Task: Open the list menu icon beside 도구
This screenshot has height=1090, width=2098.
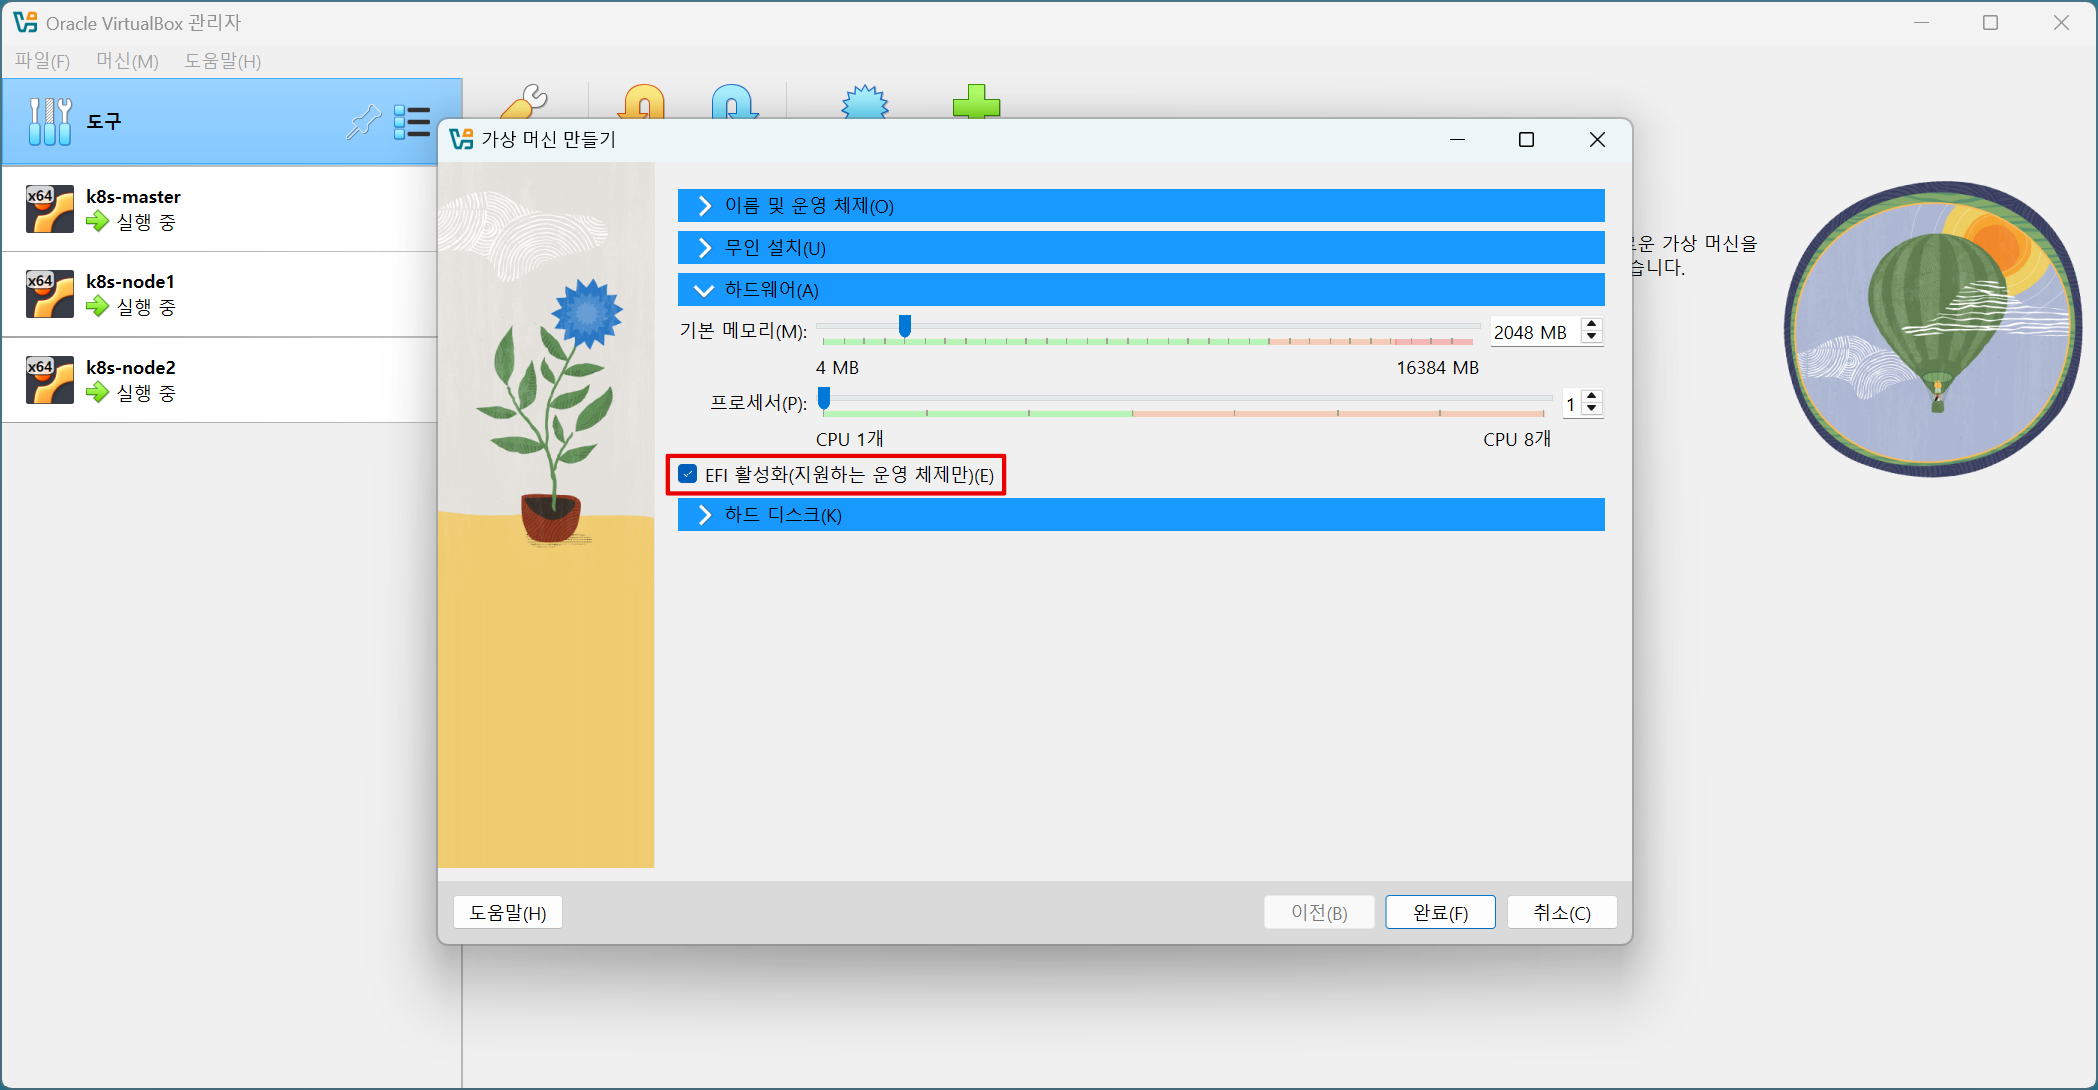Action: [x=412, y=122]
